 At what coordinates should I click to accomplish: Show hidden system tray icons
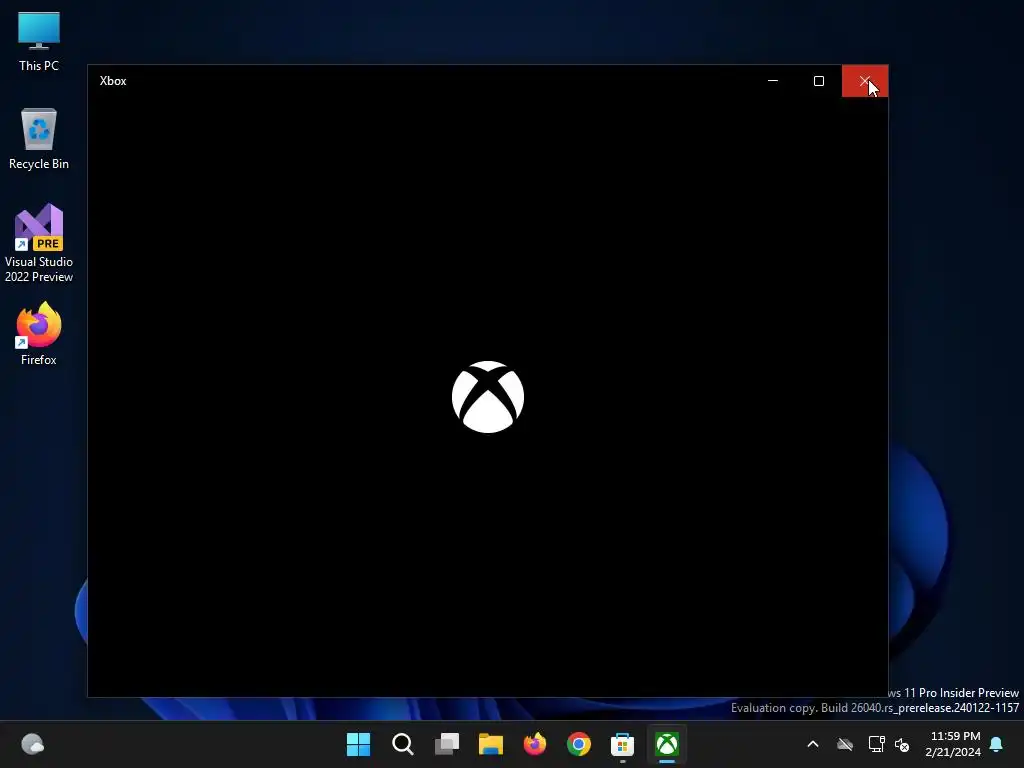coord(813,744)
